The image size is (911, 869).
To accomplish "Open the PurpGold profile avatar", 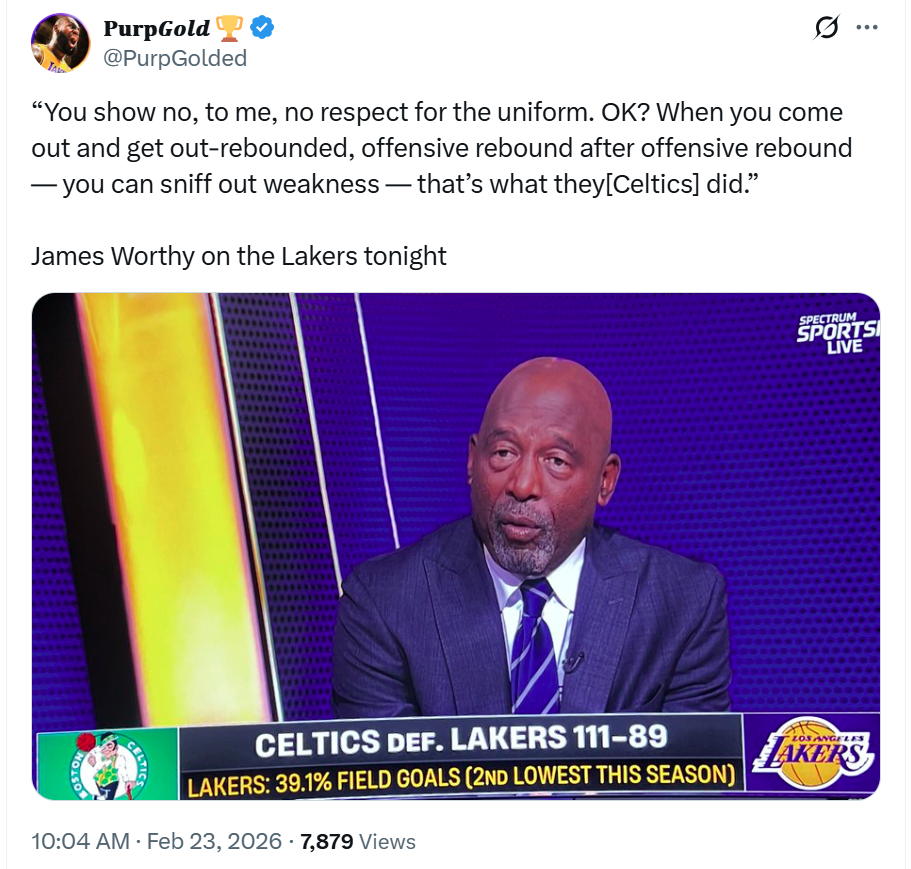I will (x=60, y=43).
